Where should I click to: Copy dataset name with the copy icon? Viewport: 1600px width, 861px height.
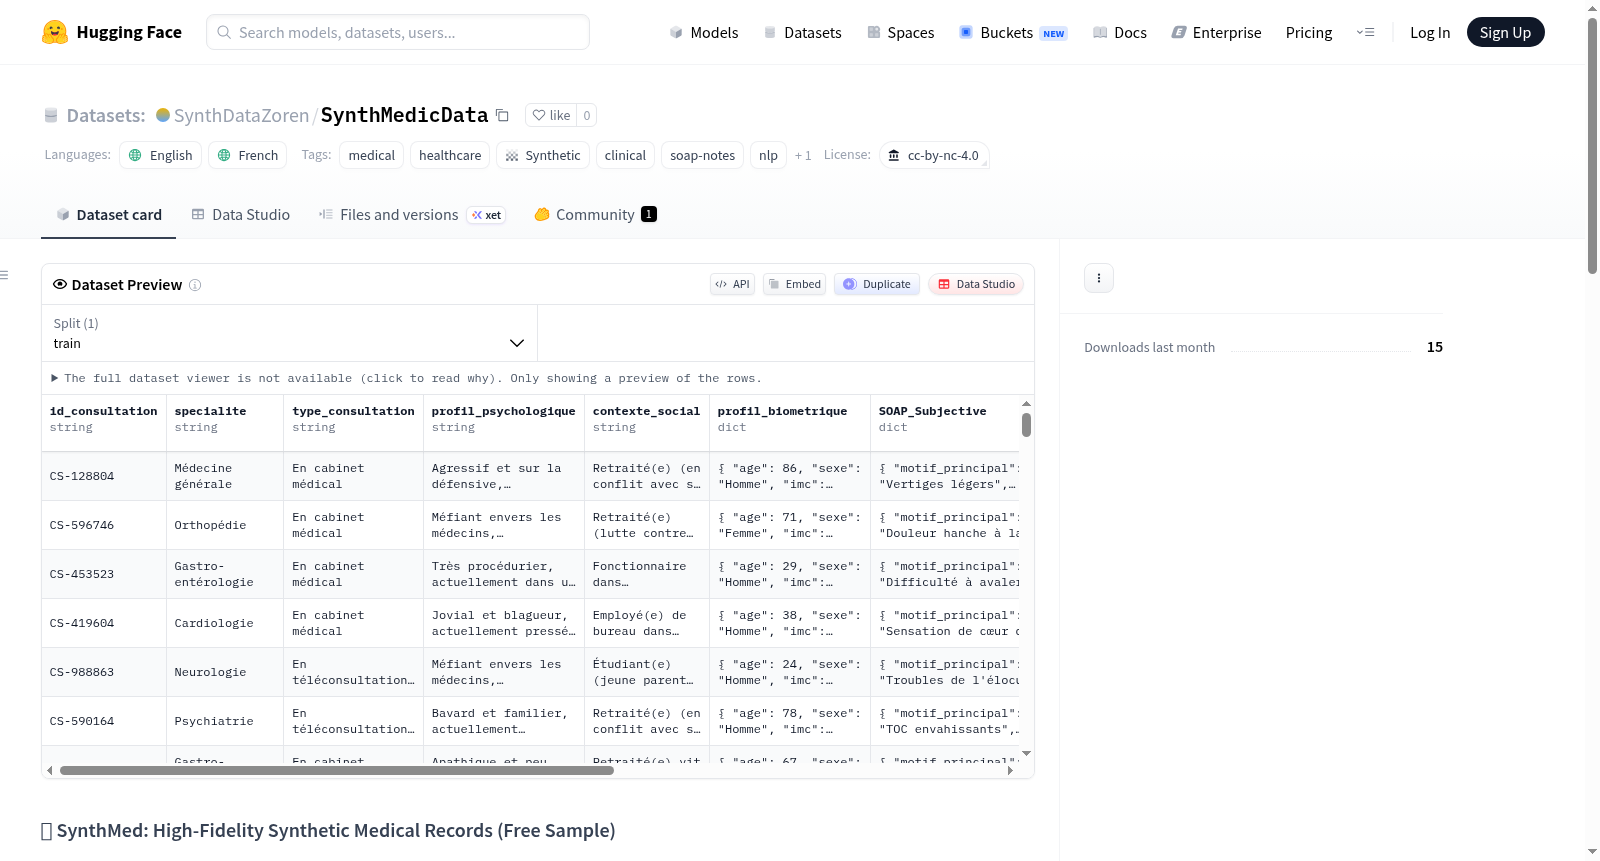502,116
